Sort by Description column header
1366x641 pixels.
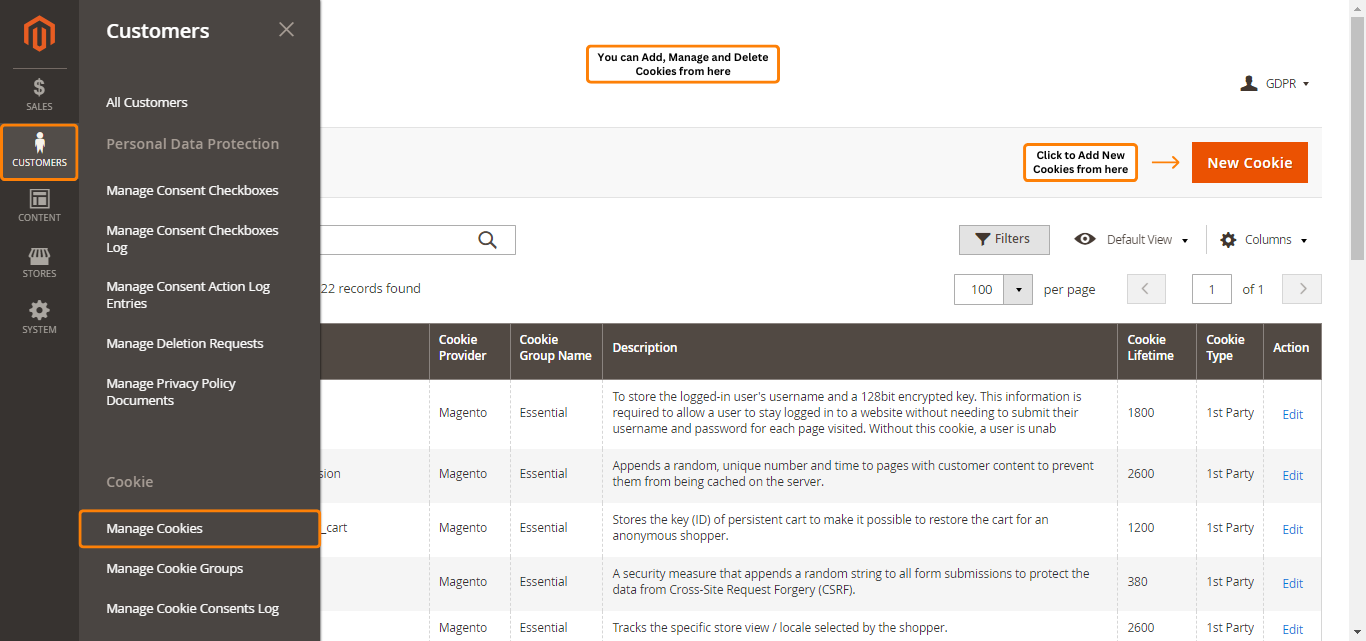[860, 351]
